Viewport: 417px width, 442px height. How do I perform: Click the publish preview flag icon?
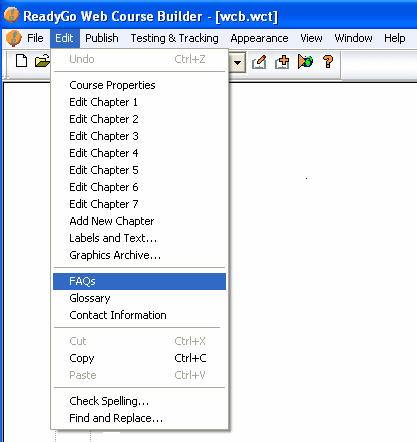click(305, 62)
